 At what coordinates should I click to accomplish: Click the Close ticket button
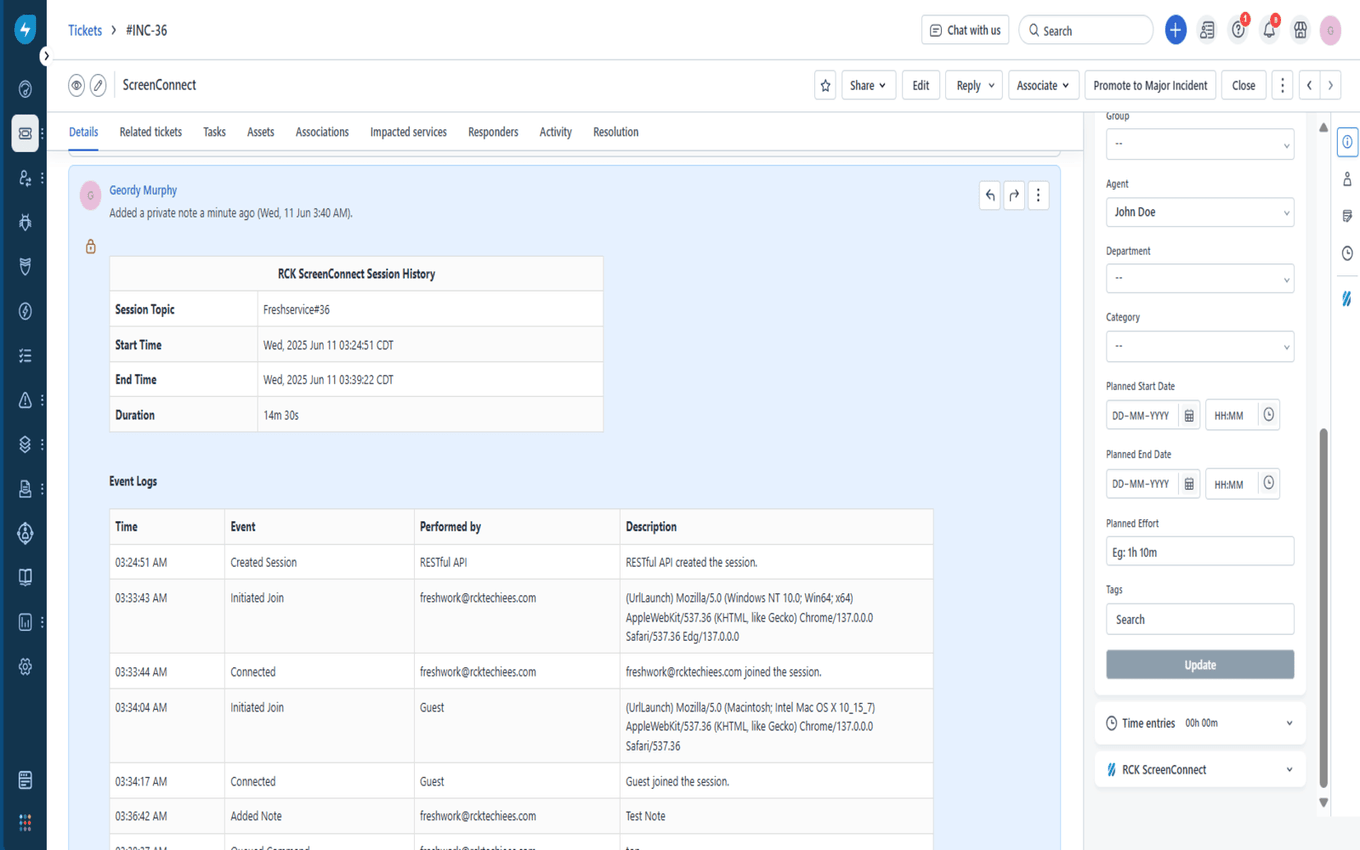1244,86
